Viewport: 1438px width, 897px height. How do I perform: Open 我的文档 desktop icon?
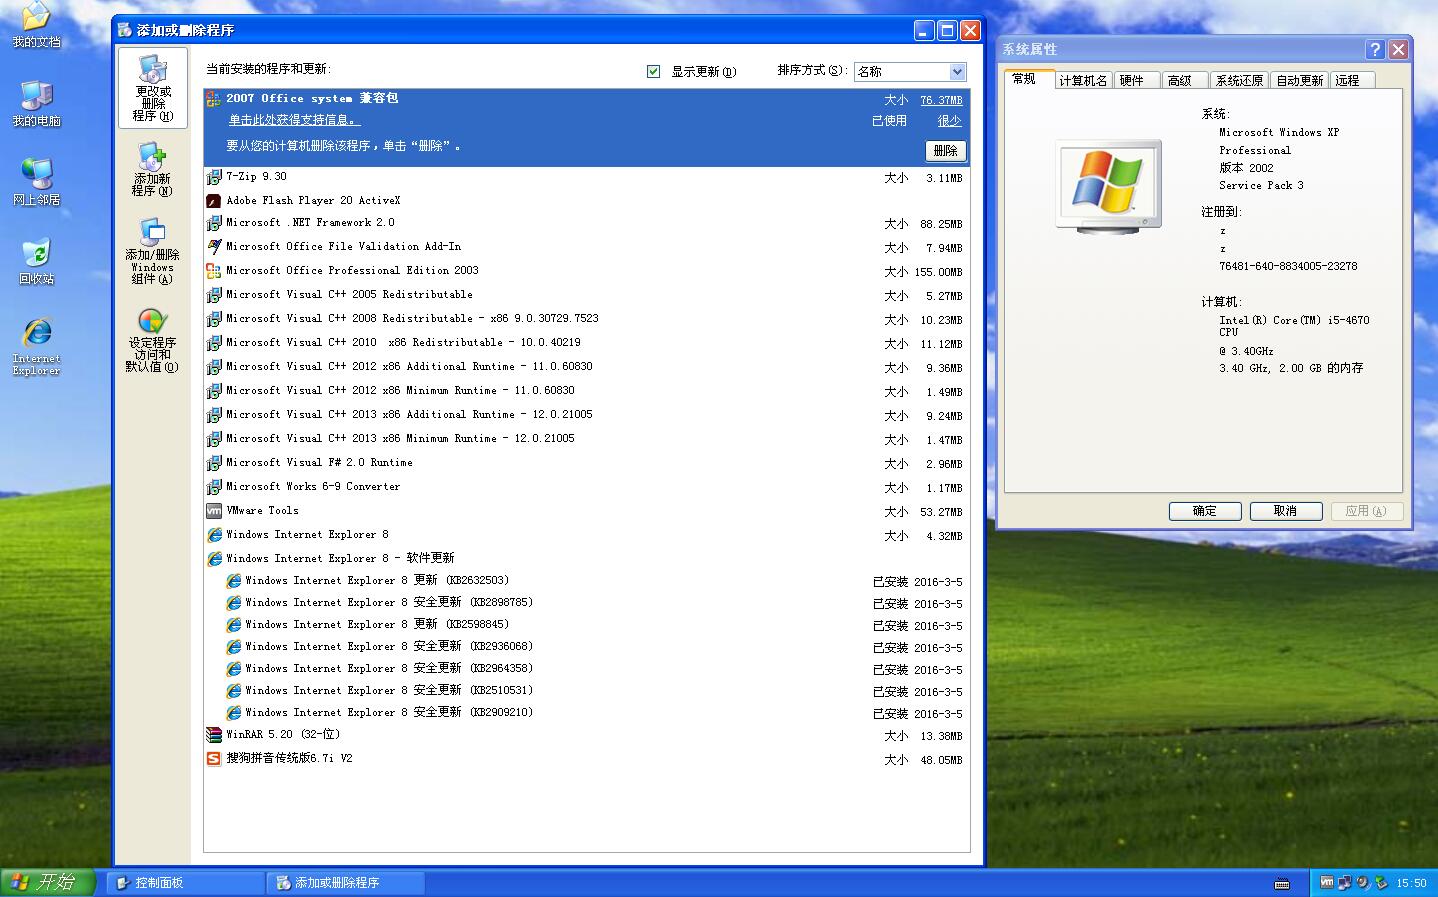click(36, 25)
